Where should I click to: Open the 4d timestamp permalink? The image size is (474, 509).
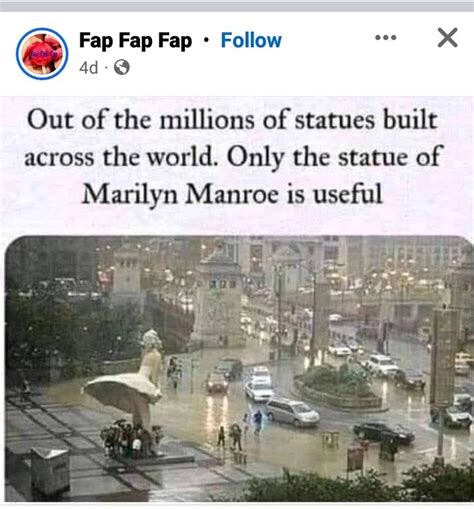point(89,68)
